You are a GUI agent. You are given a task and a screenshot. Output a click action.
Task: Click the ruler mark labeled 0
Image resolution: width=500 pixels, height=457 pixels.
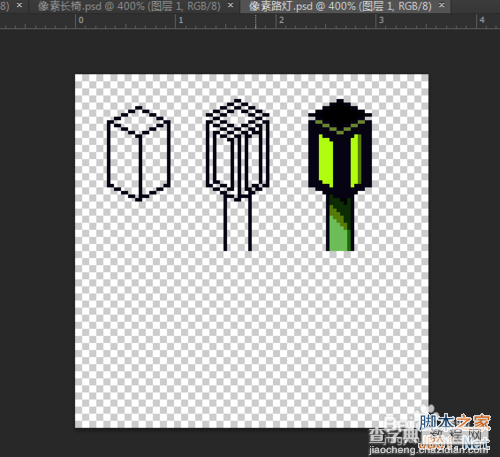coord(81,20)
